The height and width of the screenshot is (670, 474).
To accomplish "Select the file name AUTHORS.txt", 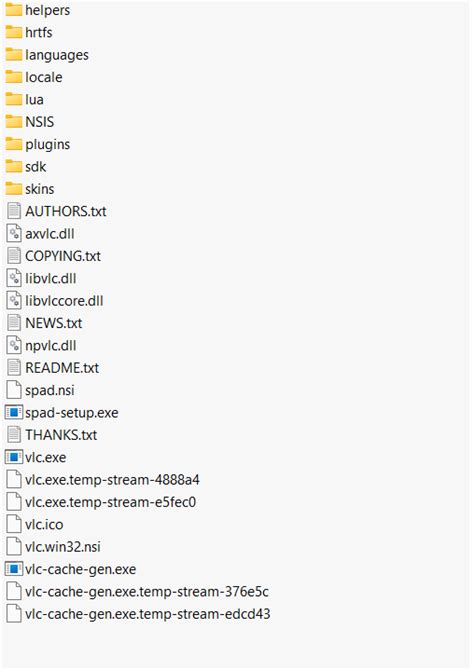I will (x=66, y=211).
